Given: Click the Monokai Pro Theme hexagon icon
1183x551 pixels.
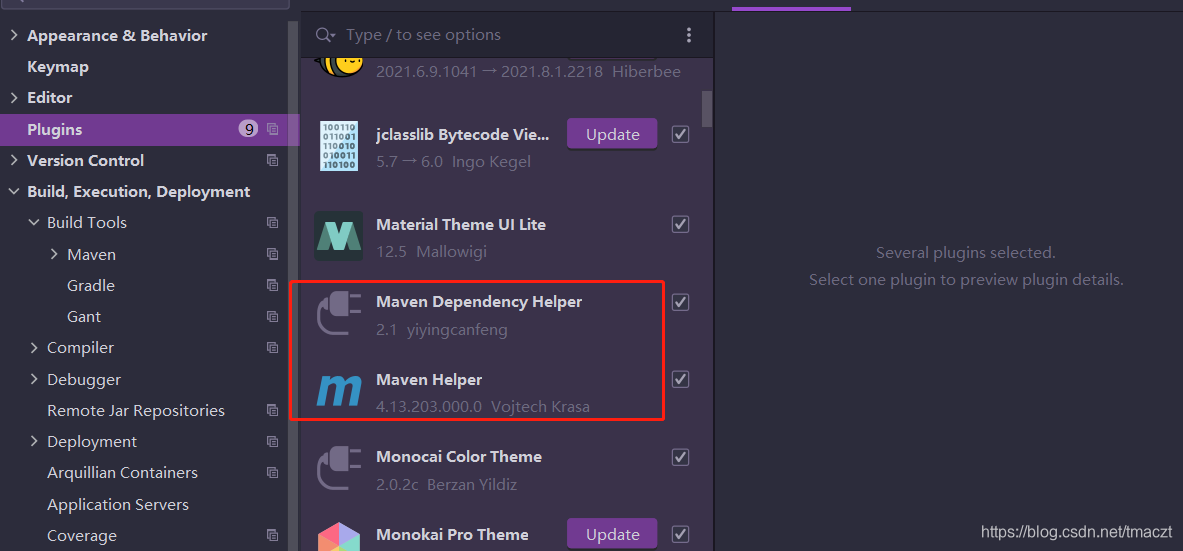Looking at the screenshot, I should (339, 537).
